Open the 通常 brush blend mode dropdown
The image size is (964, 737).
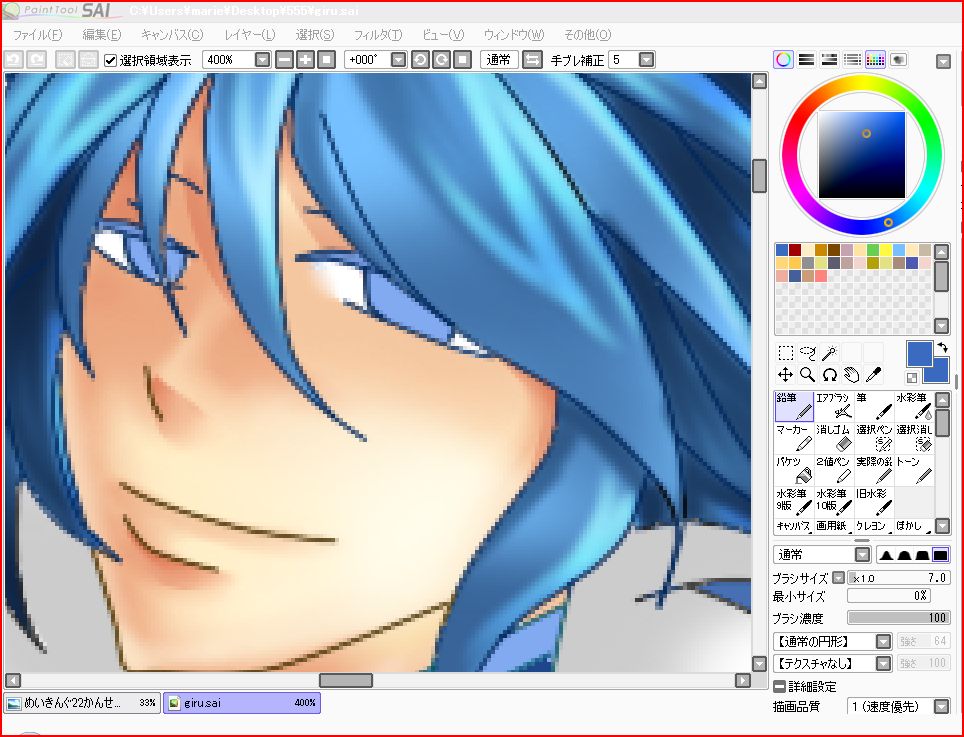pos(863,555)
